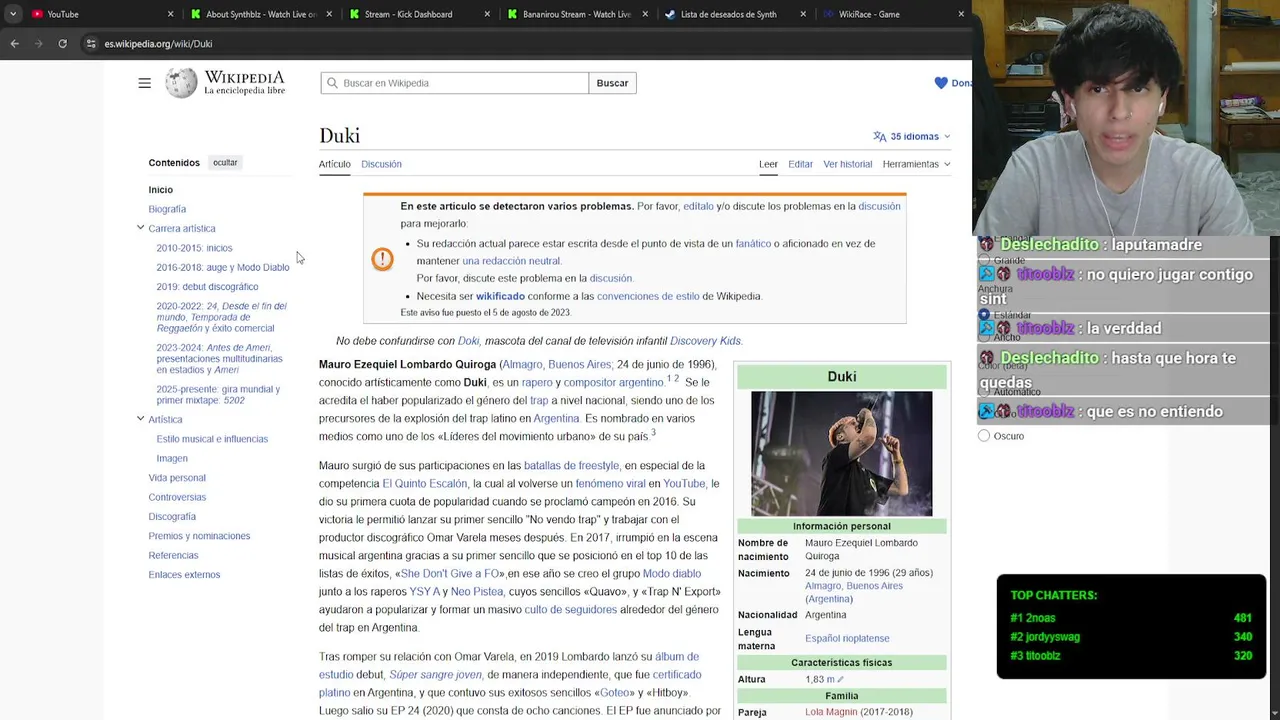Close the Lista de deseados tab
This screenshot has height=720, width=1280.
(x=803, y=14)
